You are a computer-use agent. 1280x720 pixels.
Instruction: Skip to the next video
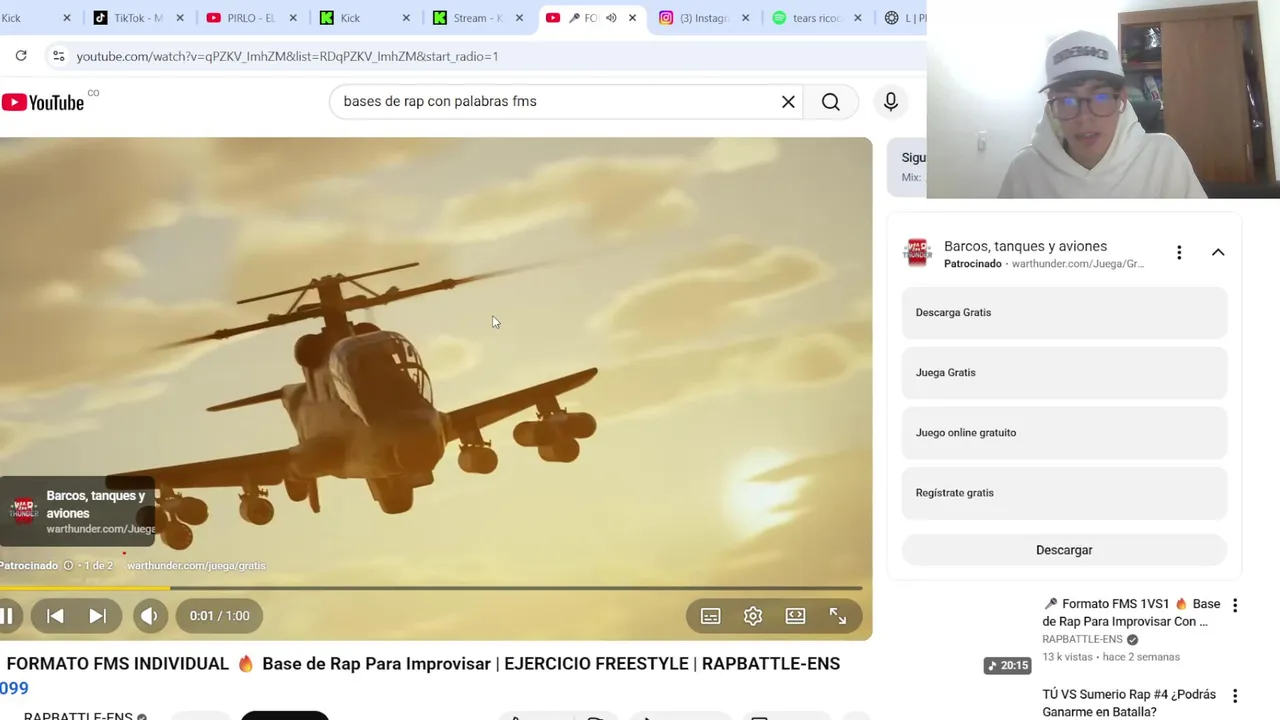pyautogui.click(x=98, y=616)
